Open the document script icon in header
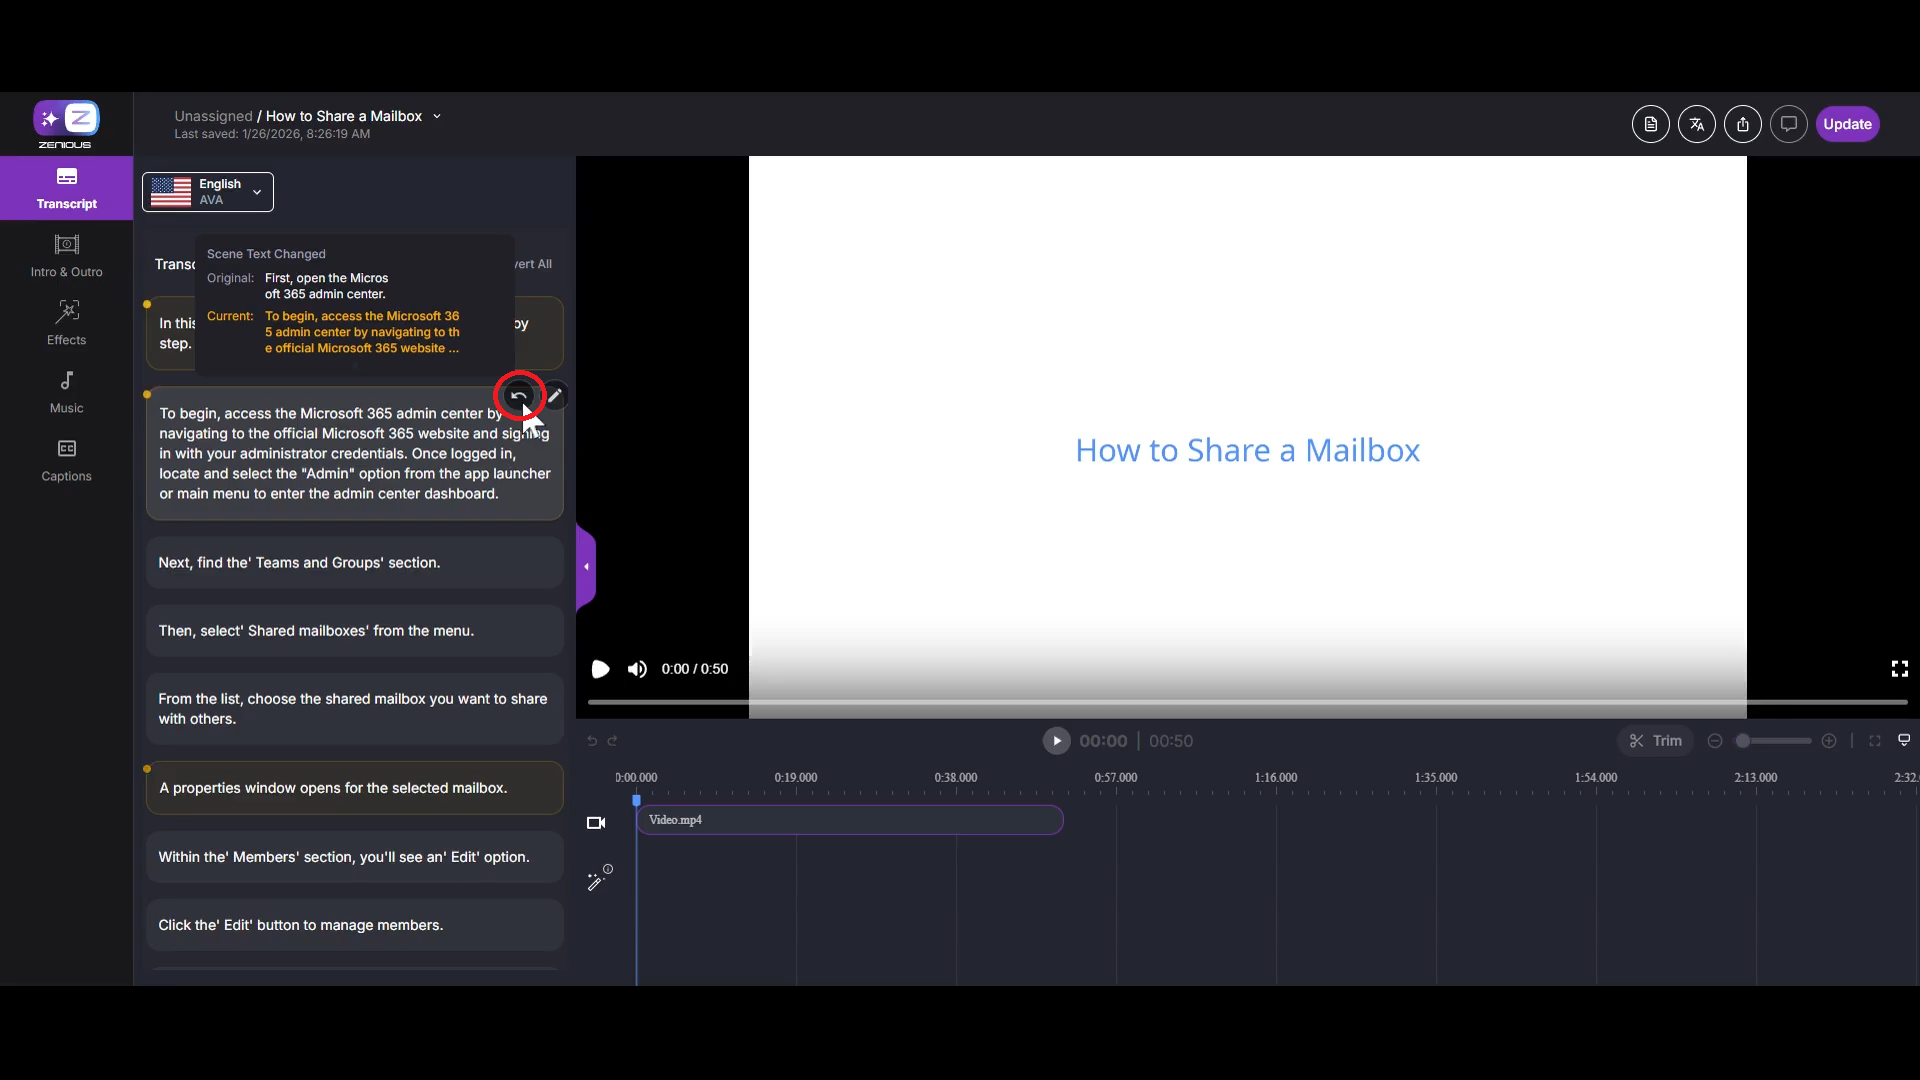 [1650, 124]
